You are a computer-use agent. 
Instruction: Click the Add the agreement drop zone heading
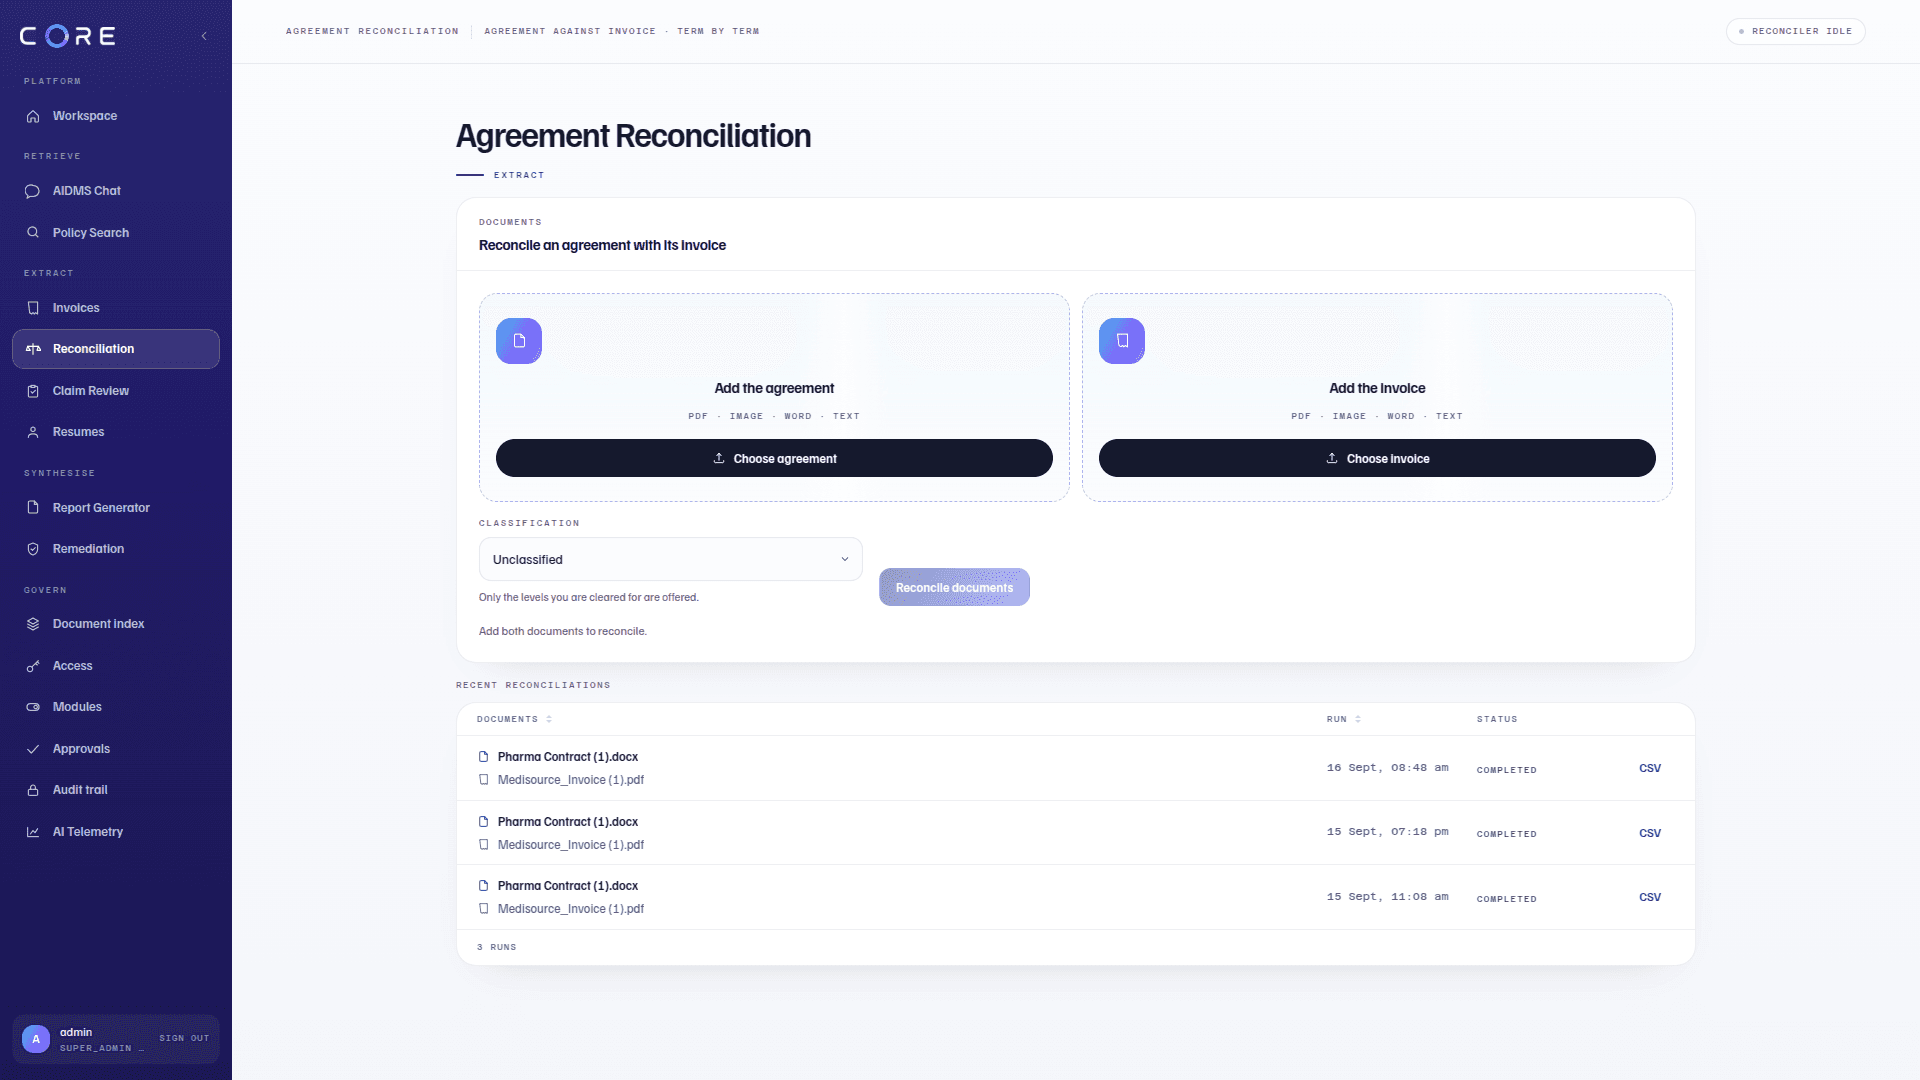(774, 388)
